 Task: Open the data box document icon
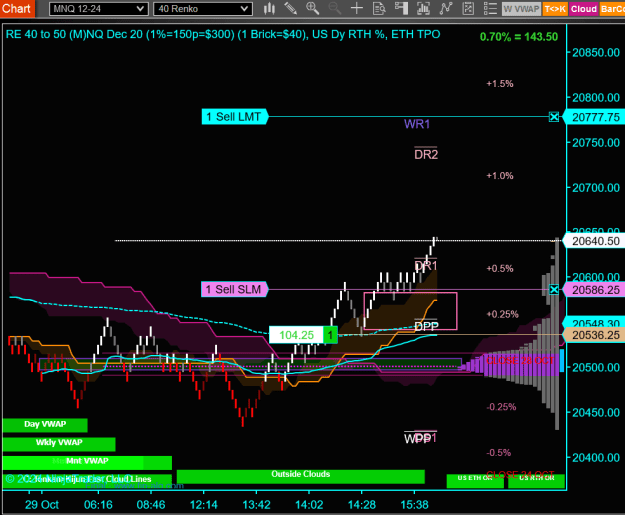[x=379, y=8]
